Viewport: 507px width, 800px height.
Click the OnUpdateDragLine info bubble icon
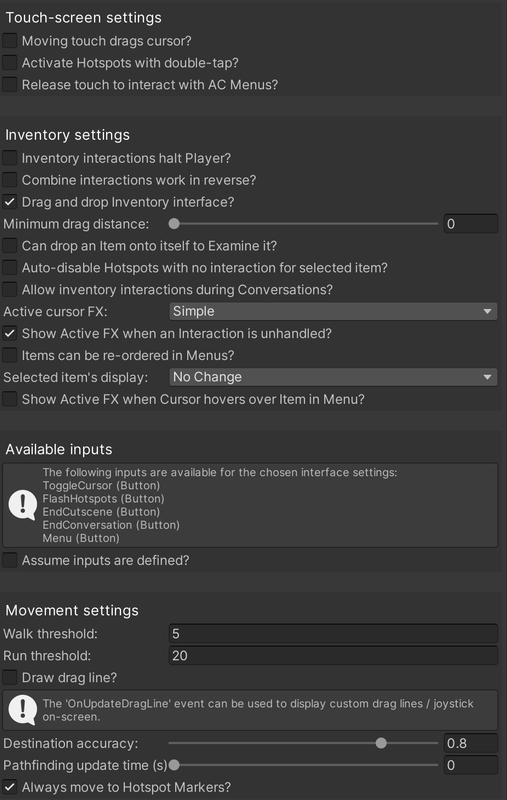tap(23, 710)
